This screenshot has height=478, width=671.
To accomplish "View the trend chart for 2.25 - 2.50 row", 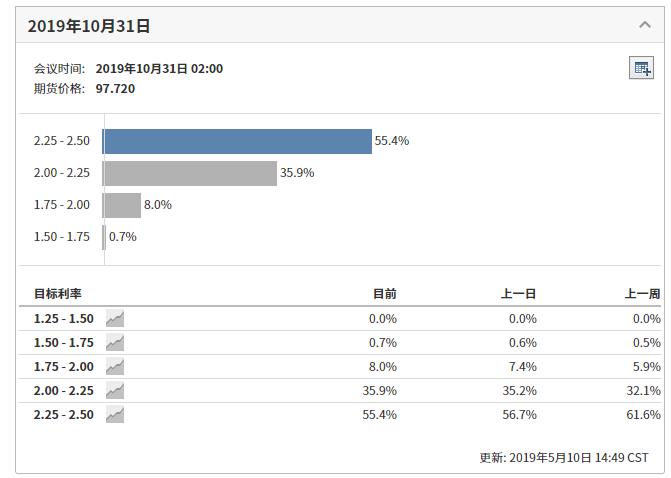I will [x=115, y=415].
